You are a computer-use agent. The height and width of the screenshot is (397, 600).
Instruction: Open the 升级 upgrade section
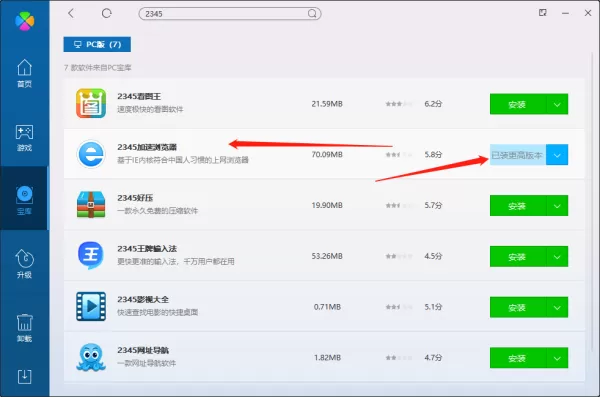point(24,264)
